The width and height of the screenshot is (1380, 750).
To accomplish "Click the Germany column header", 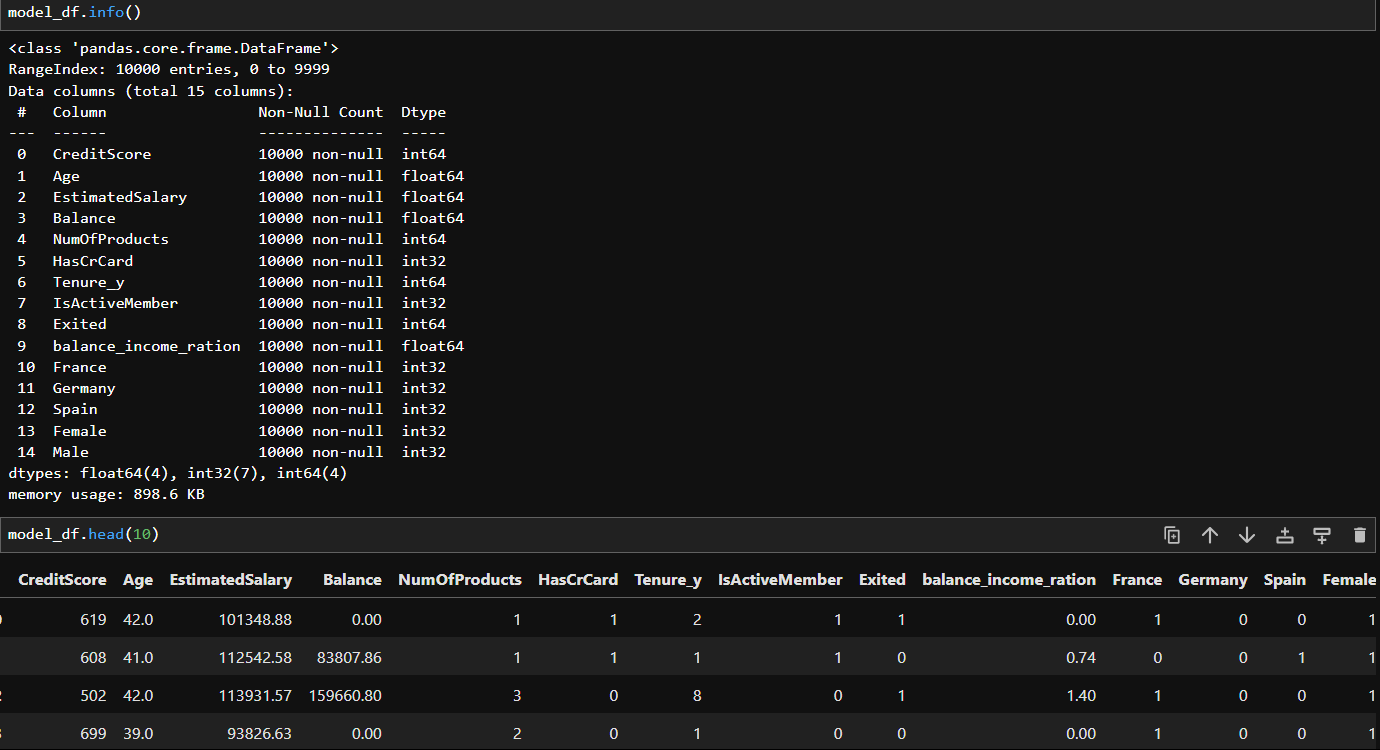I will tap(1212, 580).
